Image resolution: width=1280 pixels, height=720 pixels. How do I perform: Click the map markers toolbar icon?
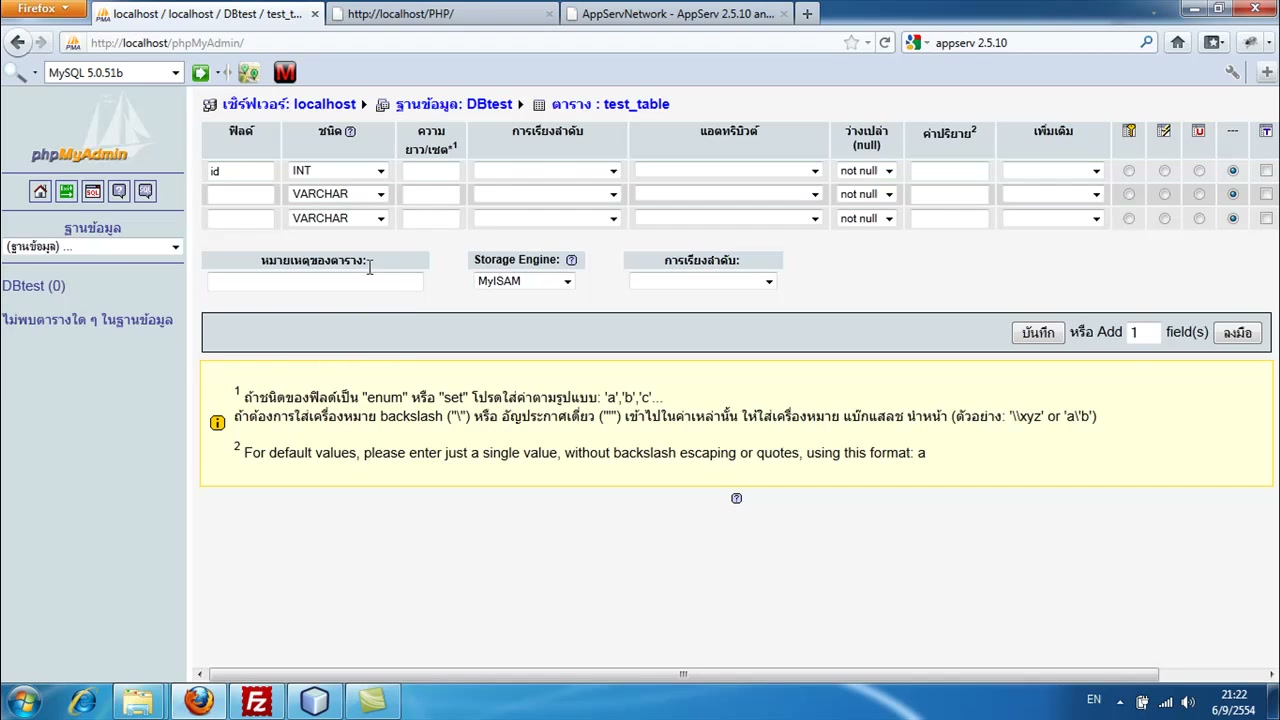click(x=249, y=72)
